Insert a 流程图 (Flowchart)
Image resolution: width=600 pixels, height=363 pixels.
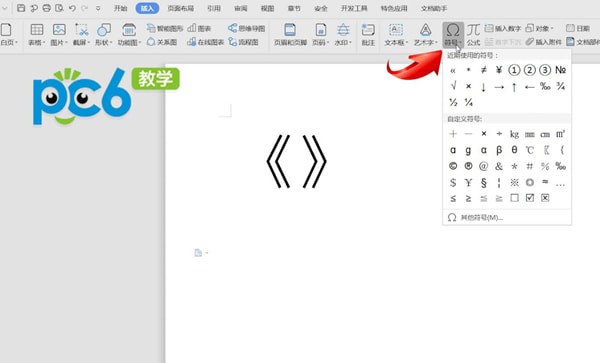tap(243, 42)
